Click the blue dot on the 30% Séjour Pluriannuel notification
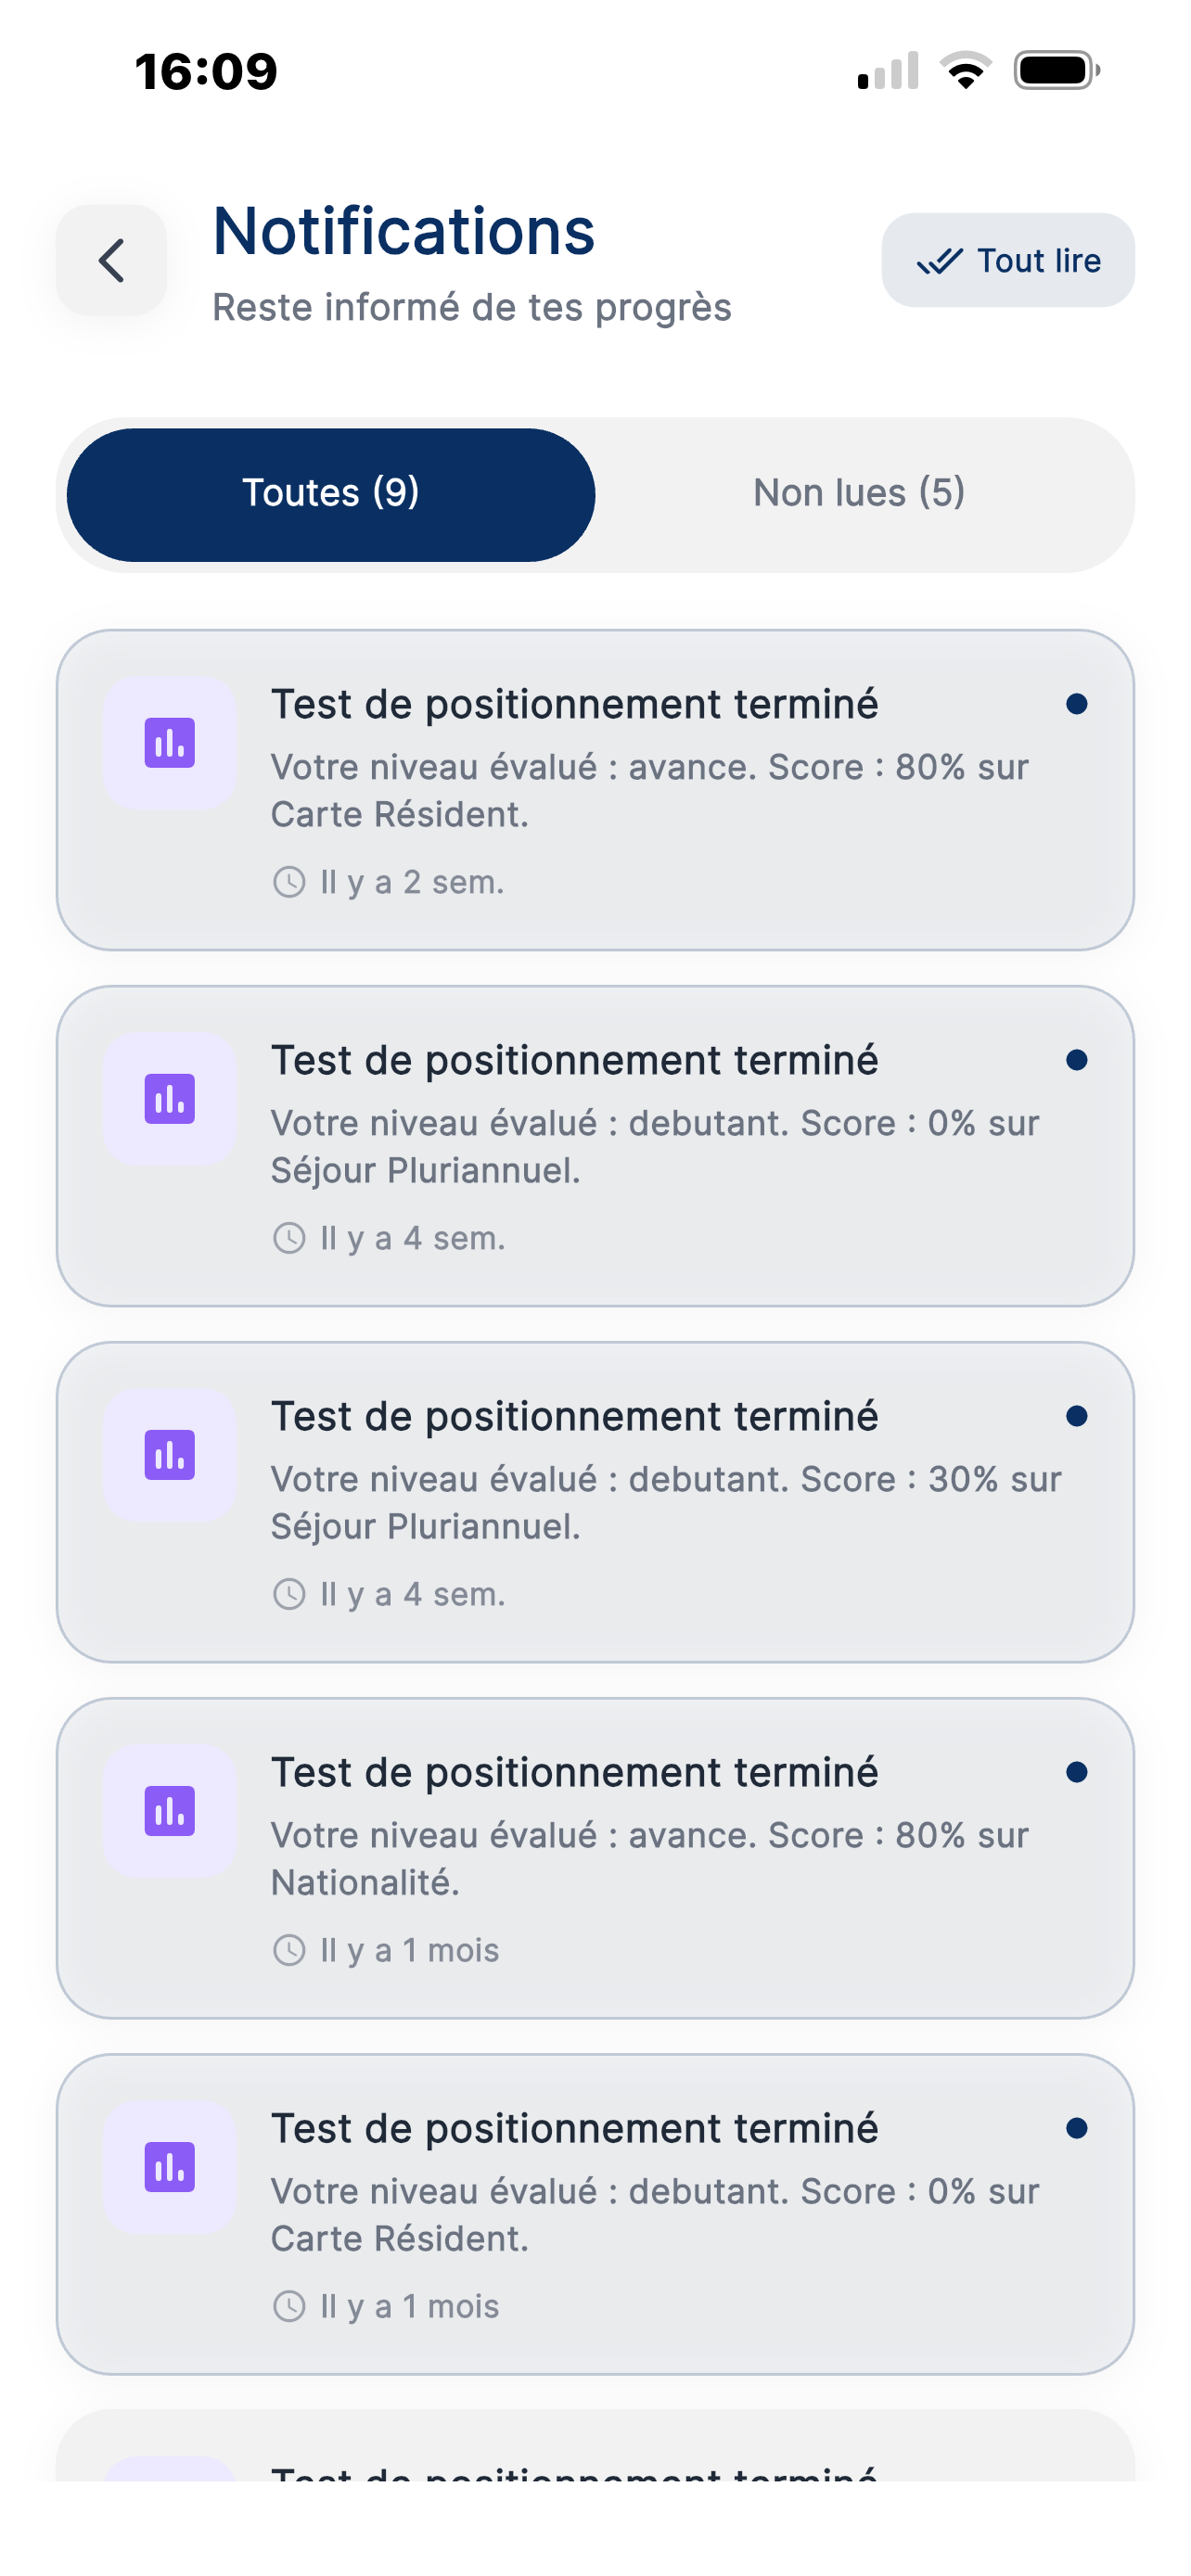 (x=1077, y=1416)
